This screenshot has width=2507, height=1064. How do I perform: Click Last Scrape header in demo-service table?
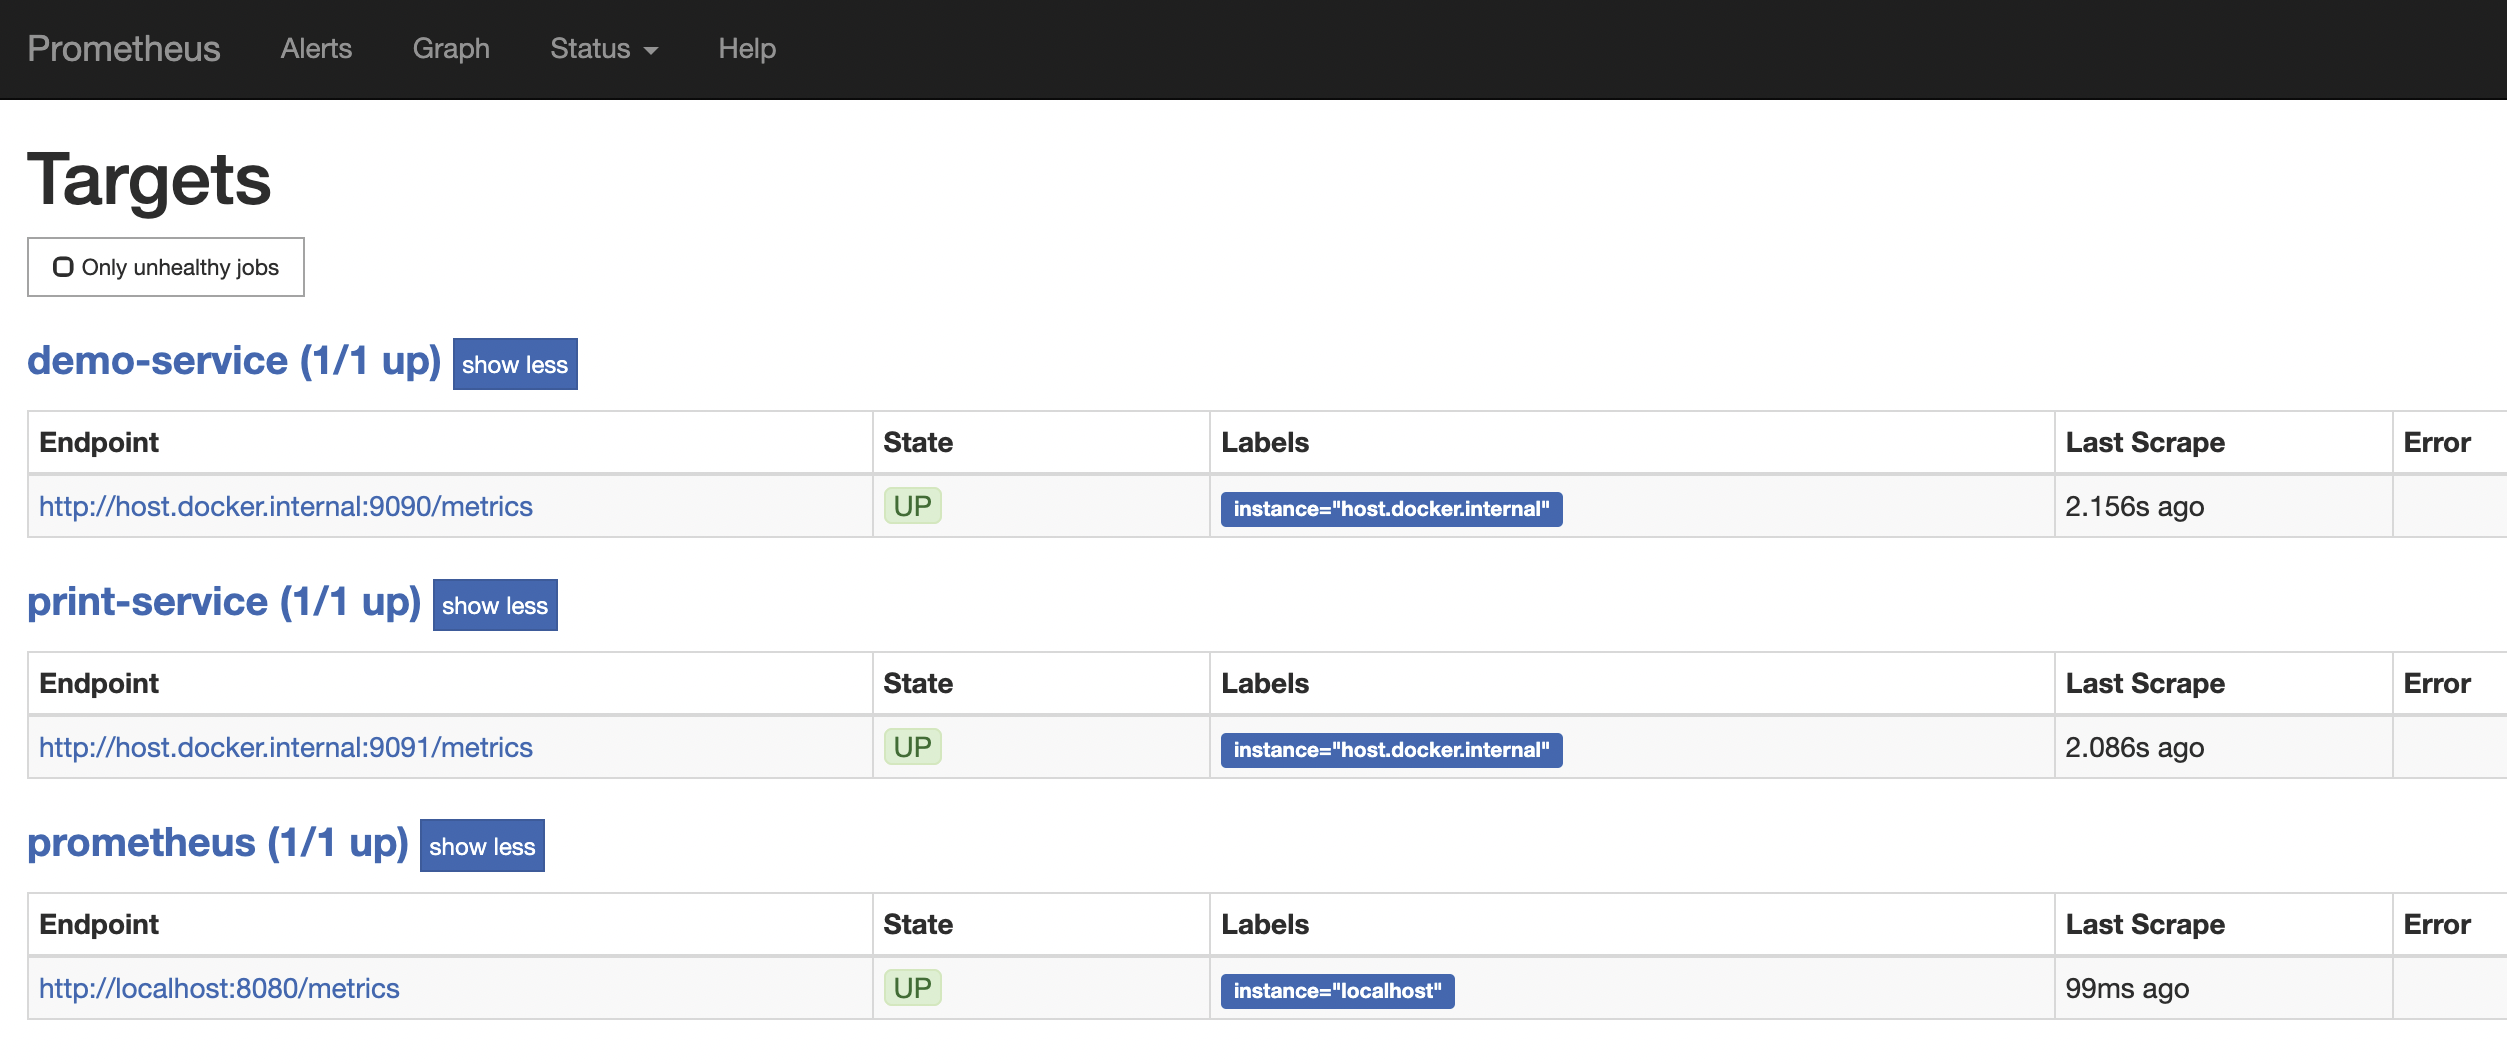point(2145,442)
